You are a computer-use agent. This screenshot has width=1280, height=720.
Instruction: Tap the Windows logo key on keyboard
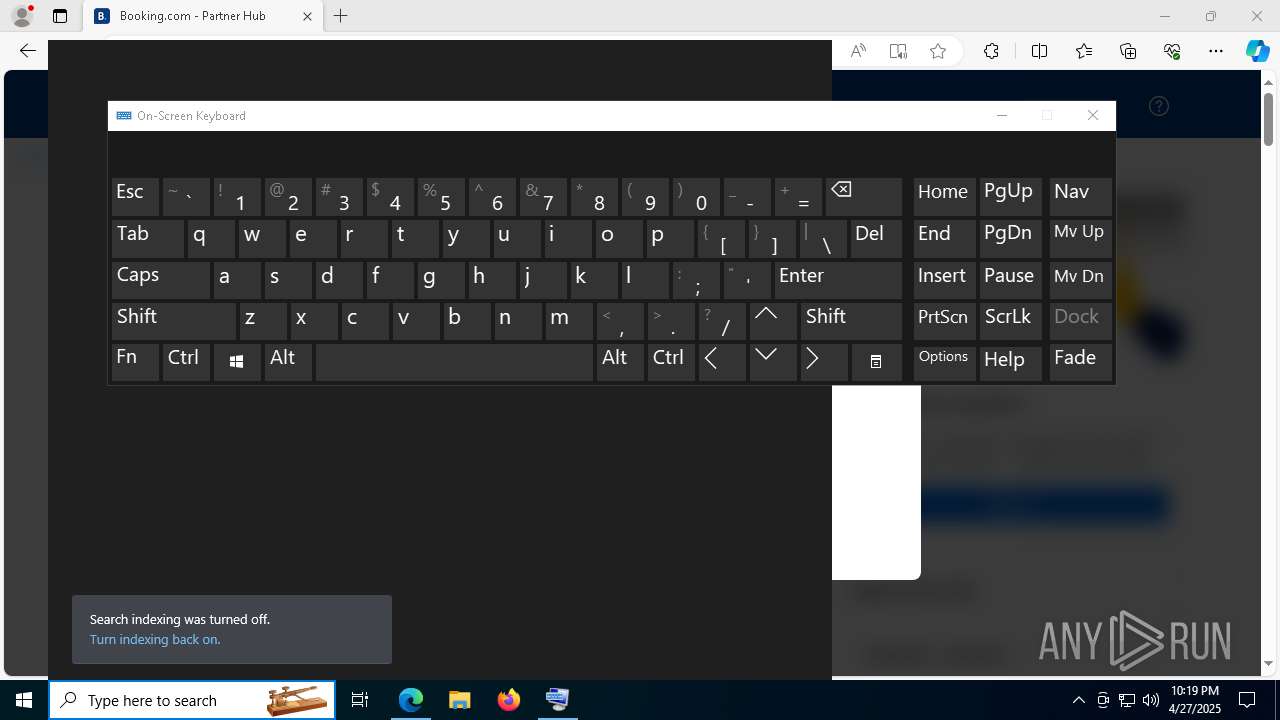coord(237,362)
